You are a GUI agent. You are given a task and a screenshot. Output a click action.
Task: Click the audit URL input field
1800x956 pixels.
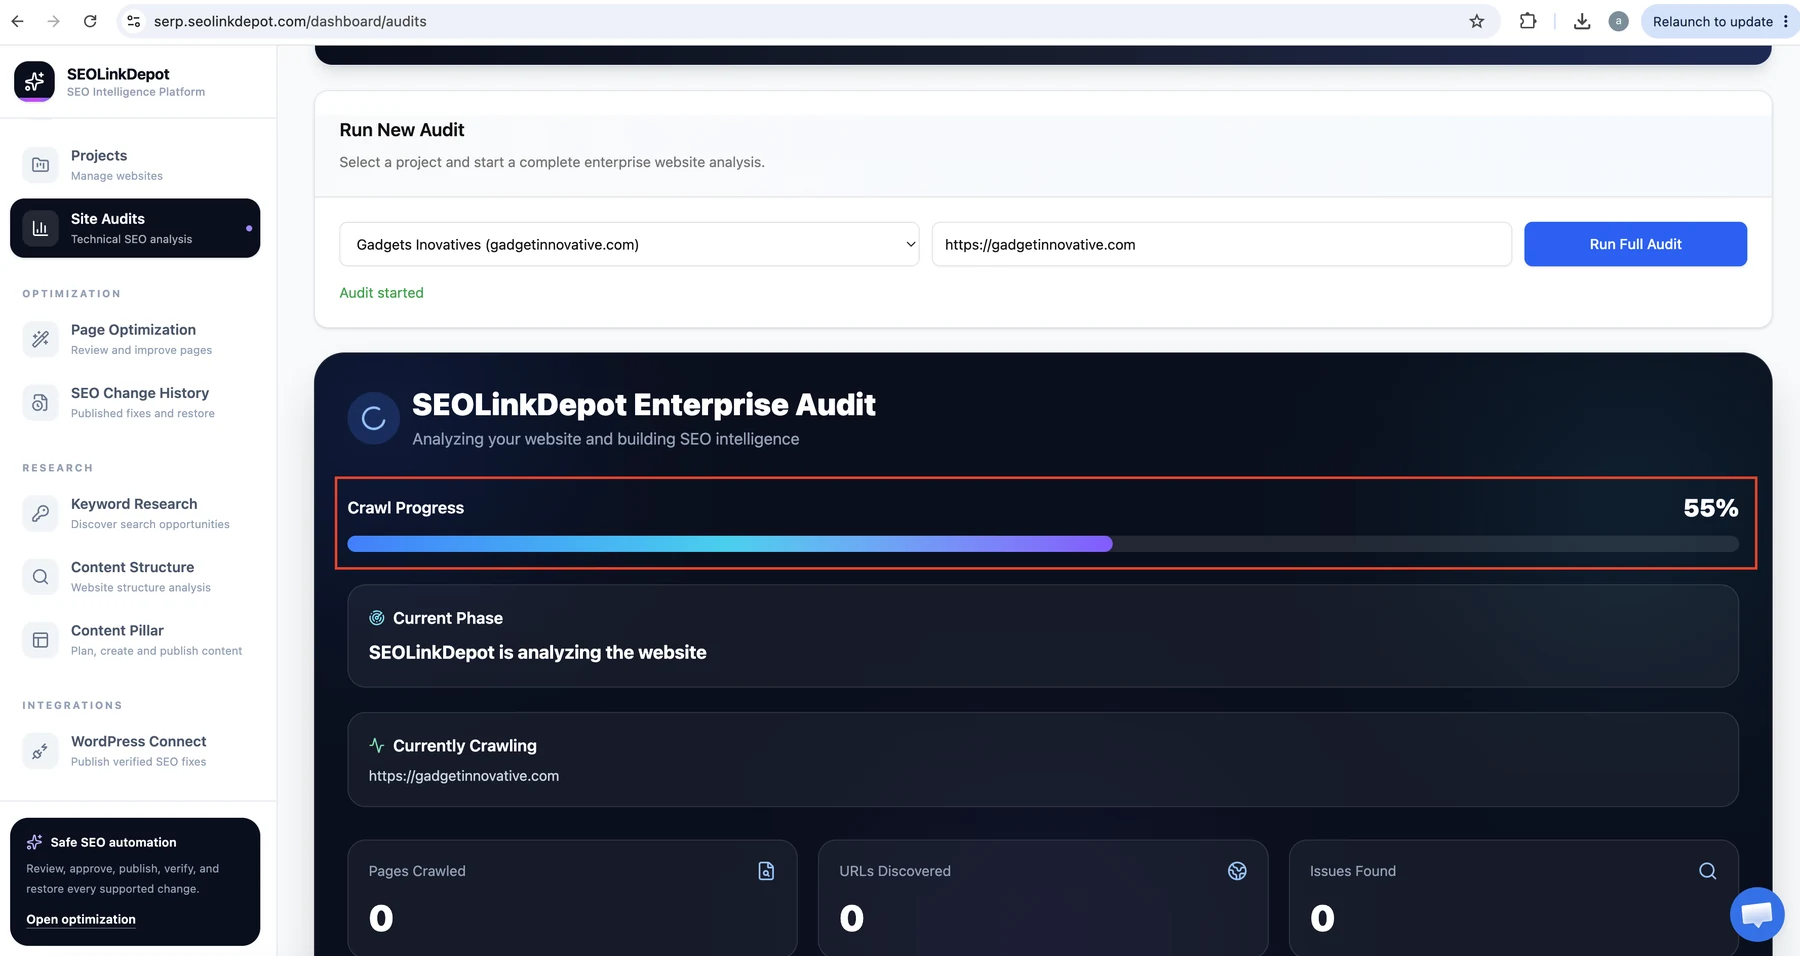click(x=1221, y=244)
